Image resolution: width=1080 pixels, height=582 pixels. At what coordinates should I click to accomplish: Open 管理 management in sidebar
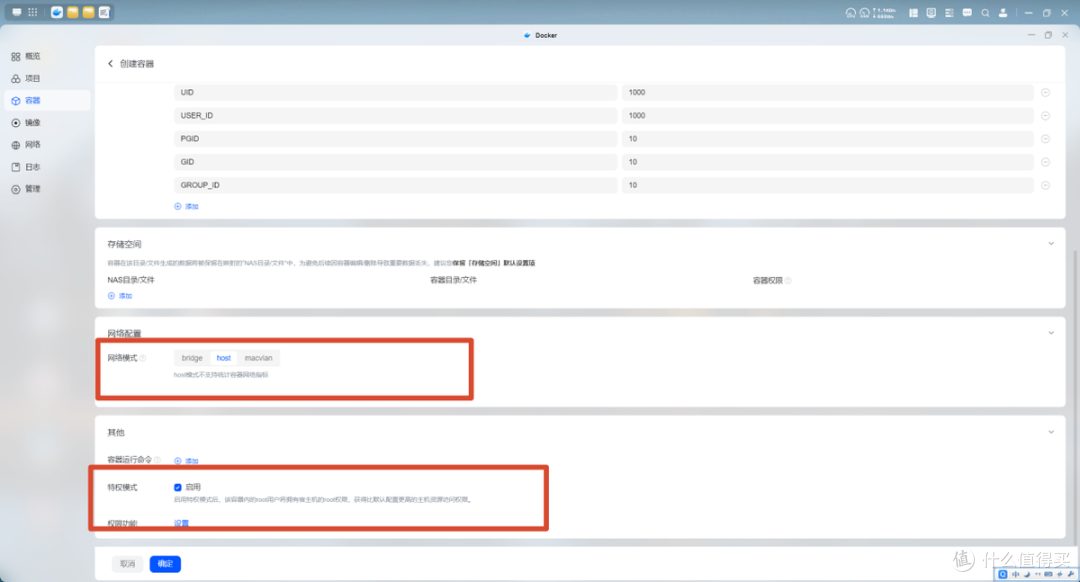tap(26, 189)
